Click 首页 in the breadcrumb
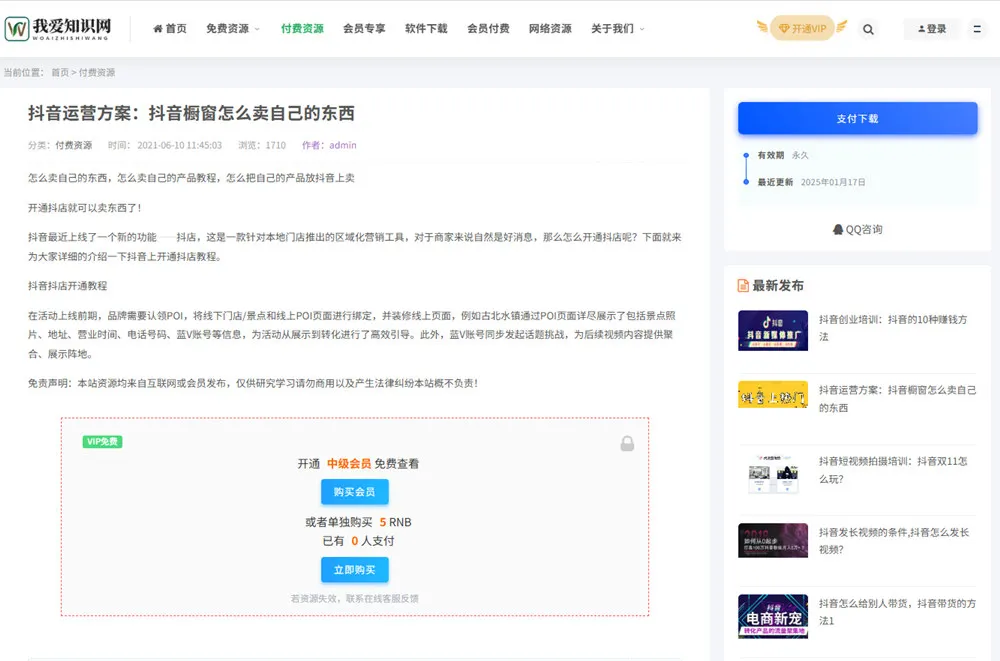The image size is (1000, 661). (60, 73)
